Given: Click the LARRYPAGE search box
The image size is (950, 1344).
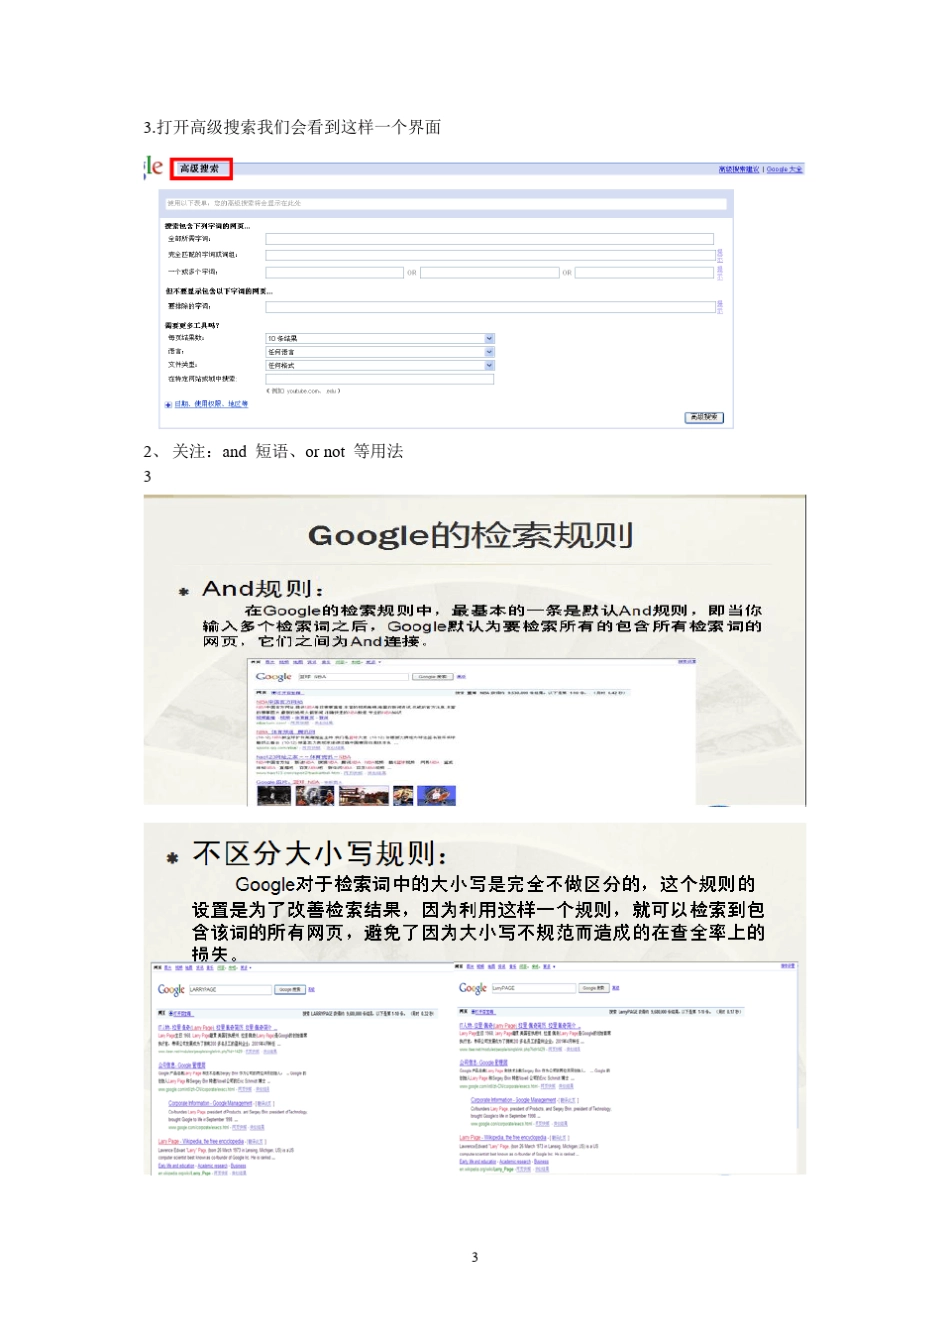Looking at the screenshot, I should point(230,990).
